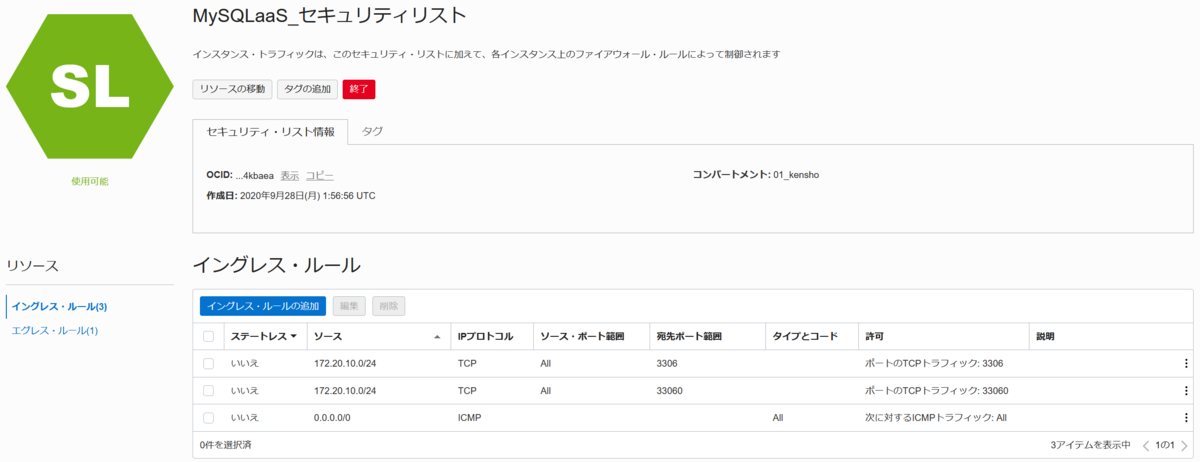Click 使用可能 status label
The width and height of the screenshot is (1200, 462).
click(90, 181)
